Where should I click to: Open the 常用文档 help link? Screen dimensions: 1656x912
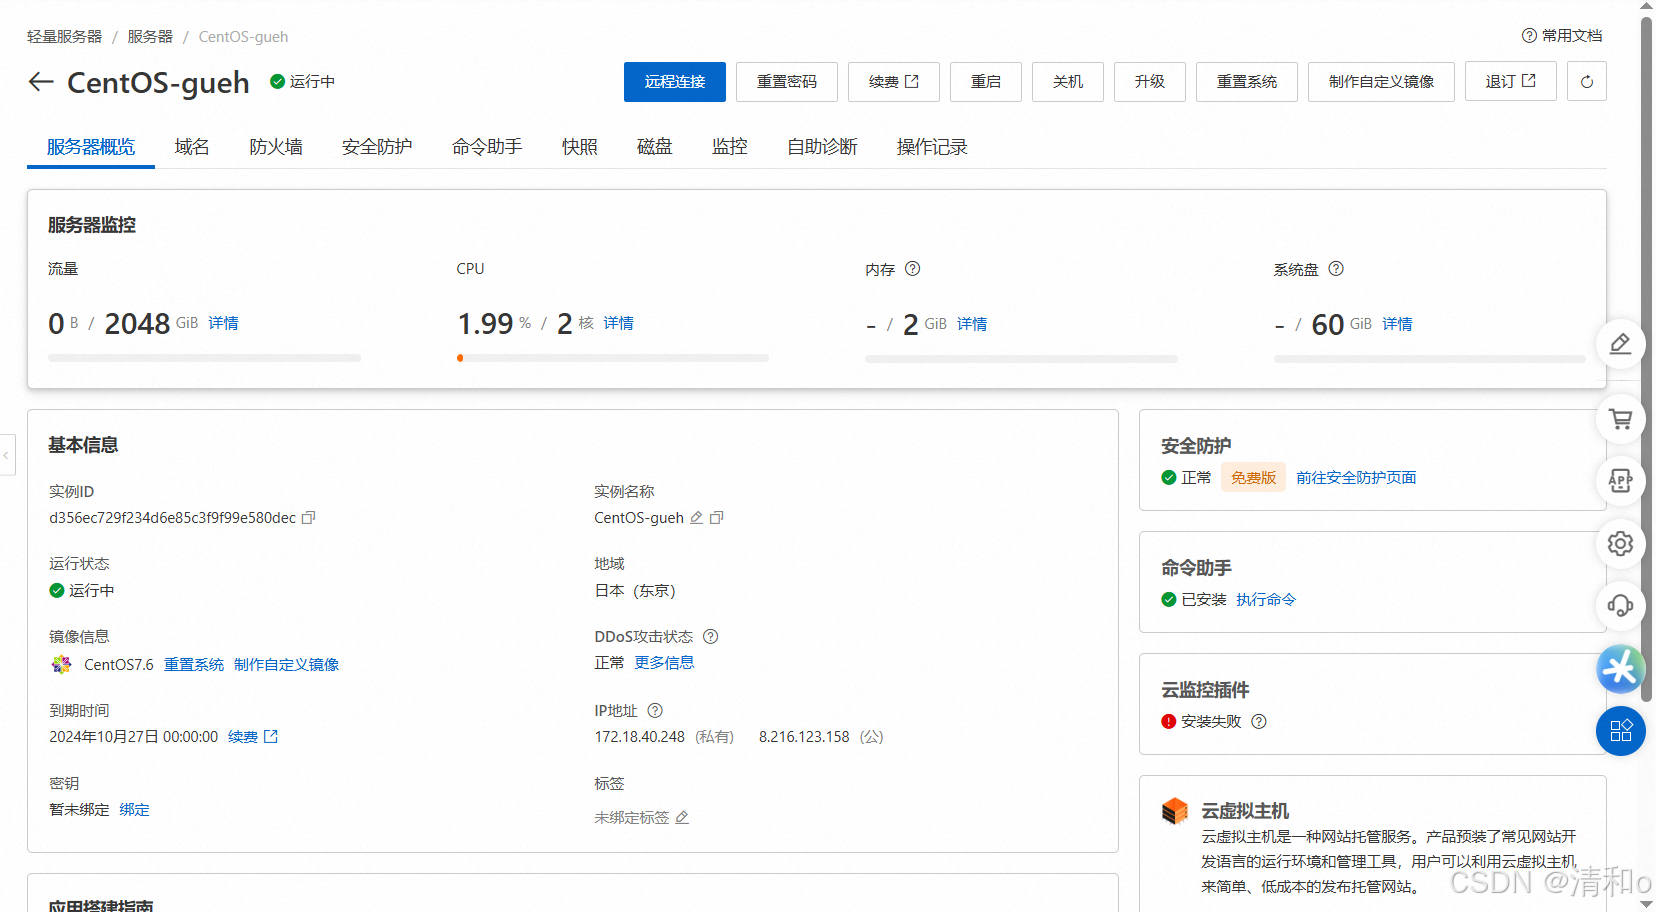pyautogui.click(x=1562, y=36)
